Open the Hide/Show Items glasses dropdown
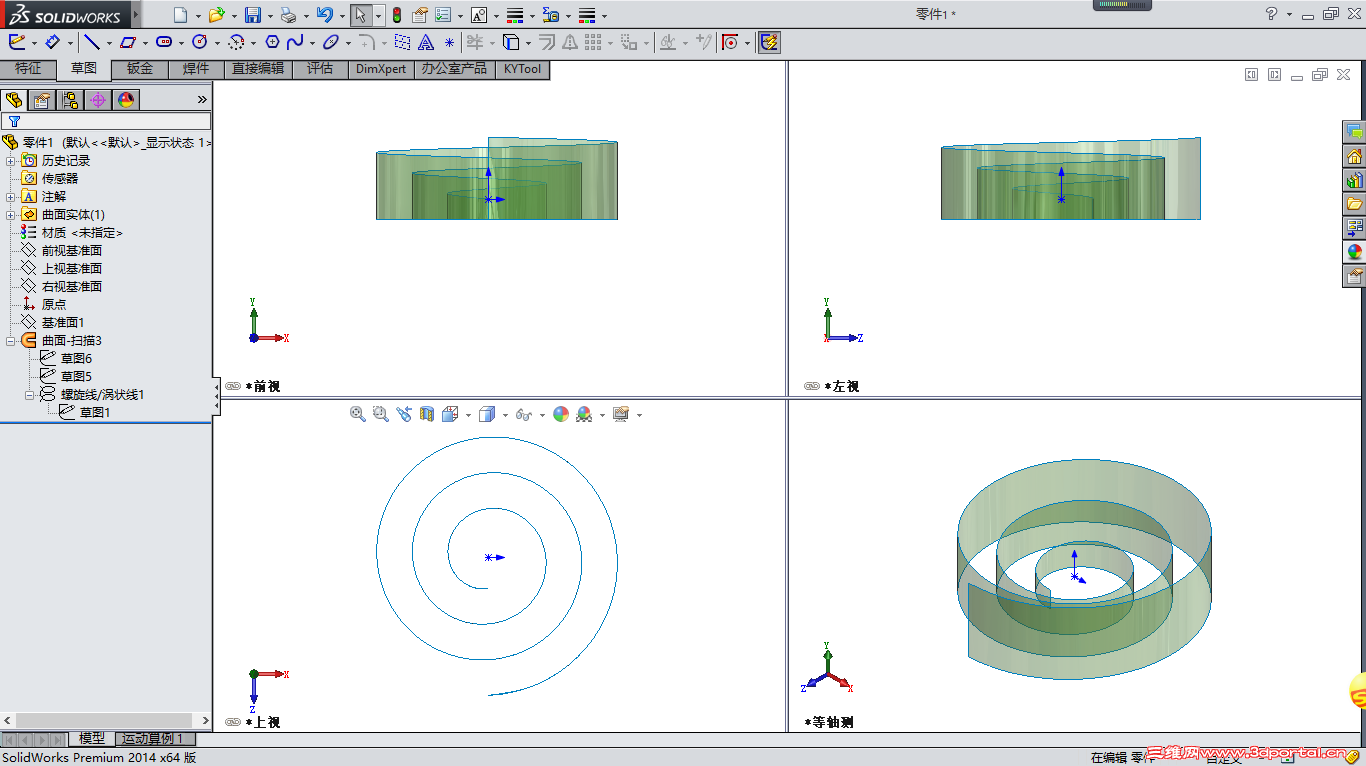Image resolution: width=1366 pixels, height=766 pixels. coord(542,415)
